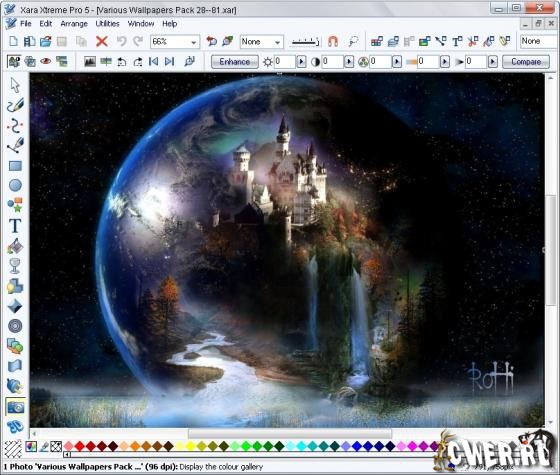Viewport: 560px width, 475px height.
Task: Select the Transparency wine-glass tool
Action: [15, 266]
